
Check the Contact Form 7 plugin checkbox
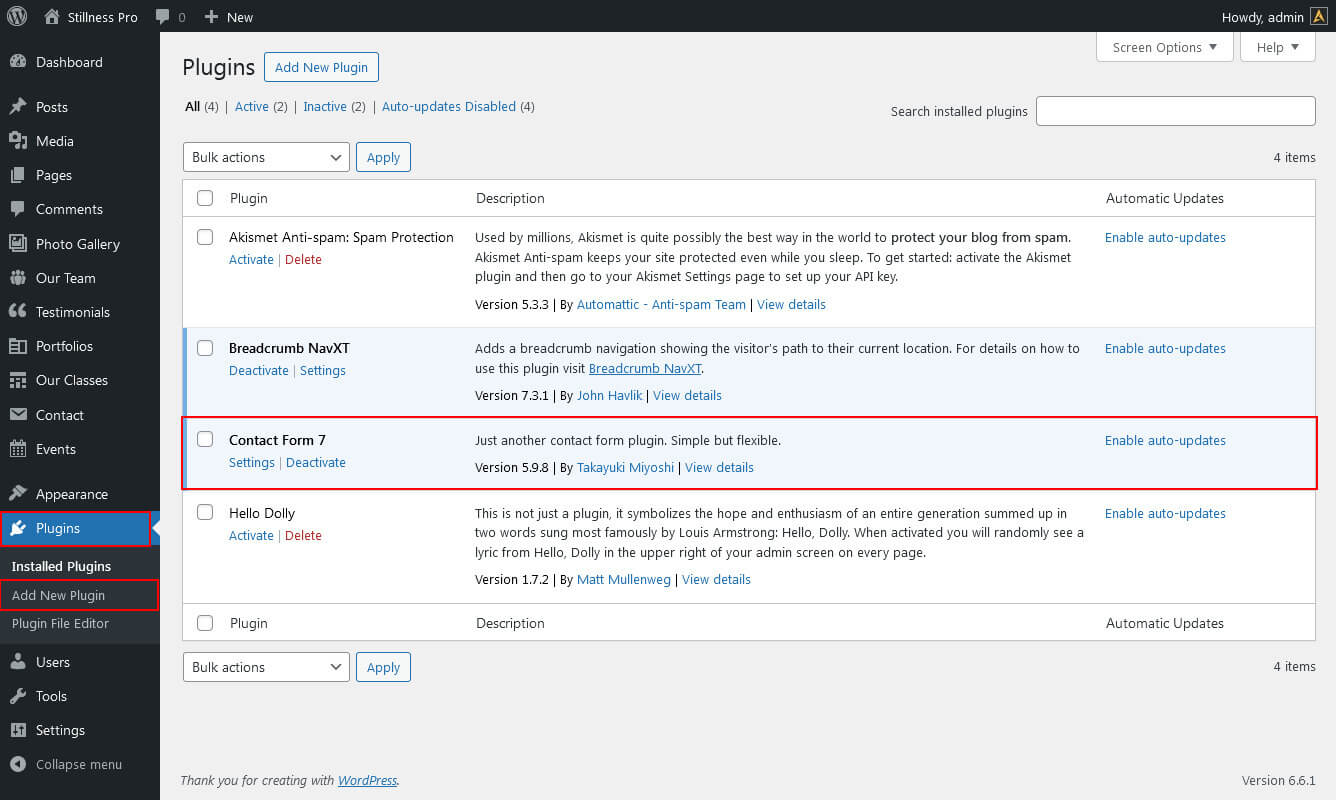click(205, 439)
